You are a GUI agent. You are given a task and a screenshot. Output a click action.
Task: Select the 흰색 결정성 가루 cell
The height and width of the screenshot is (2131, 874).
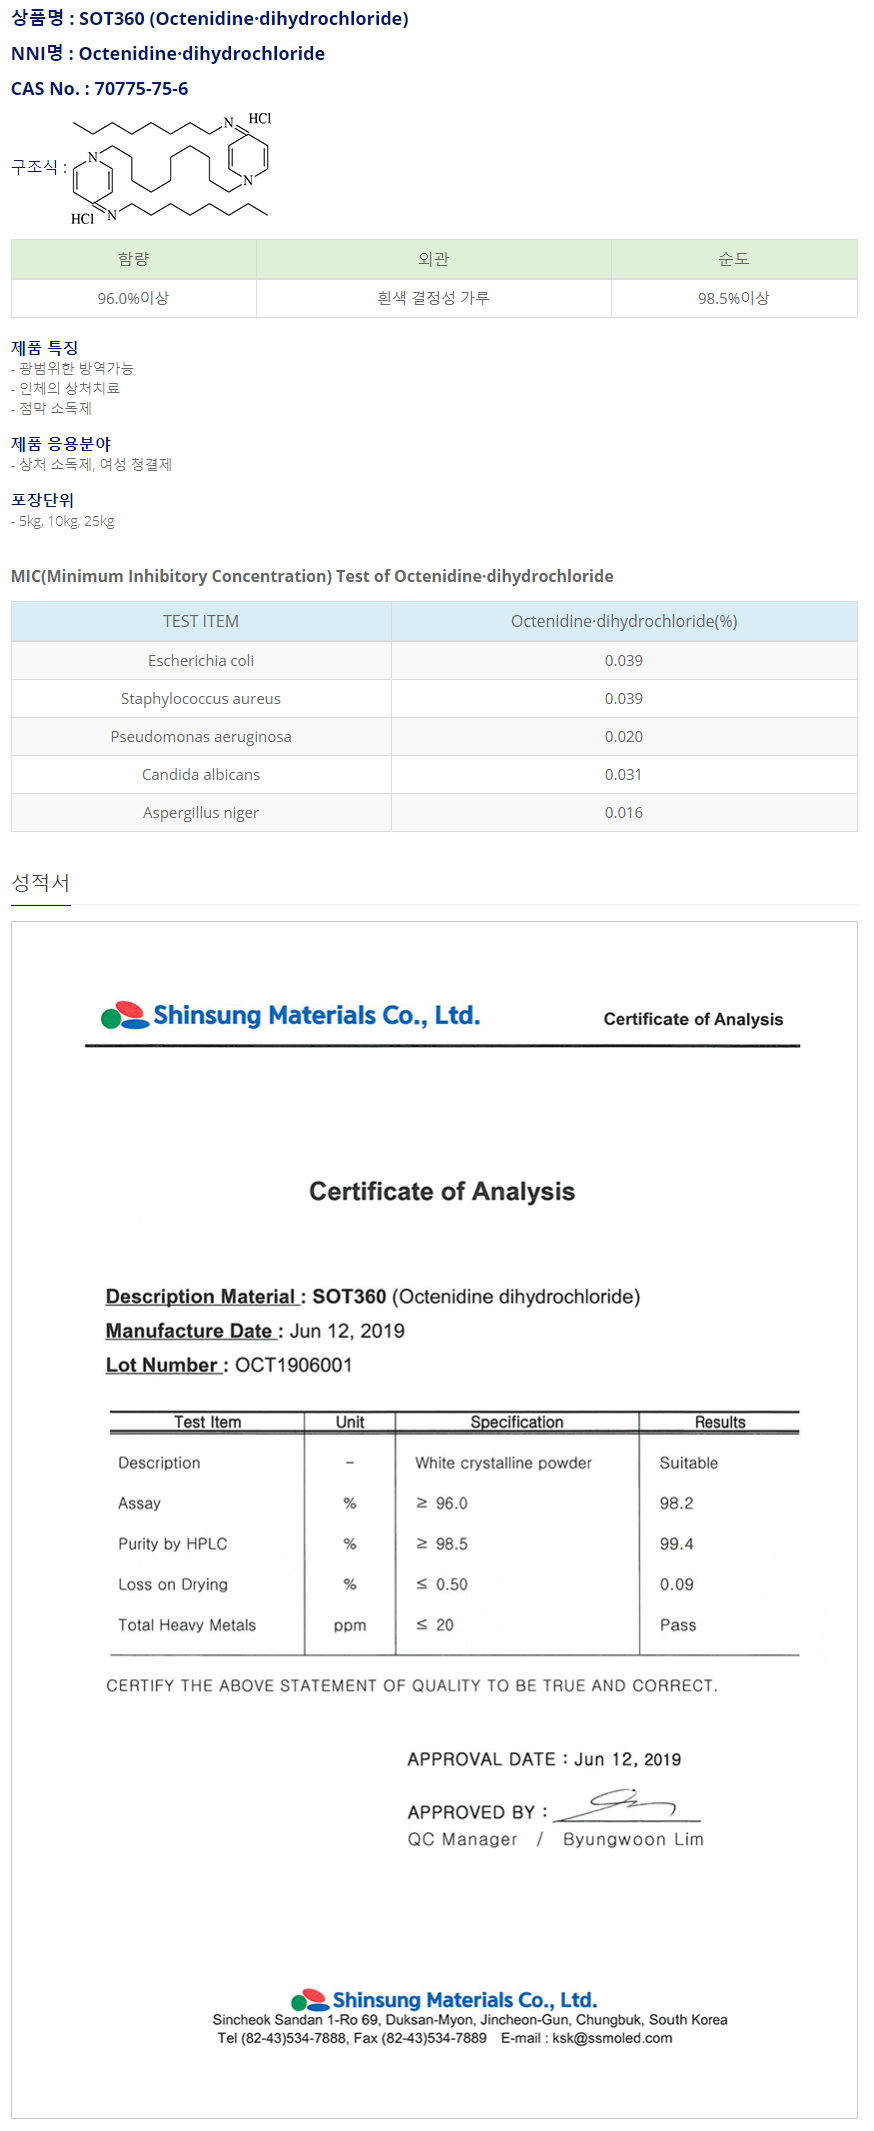[x=434, y=298]
